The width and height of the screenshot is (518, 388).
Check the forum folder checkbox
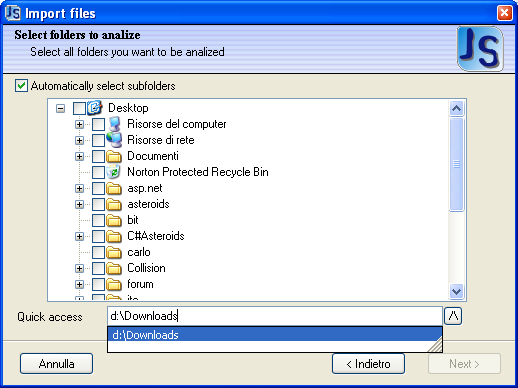(x=98, y=284)
